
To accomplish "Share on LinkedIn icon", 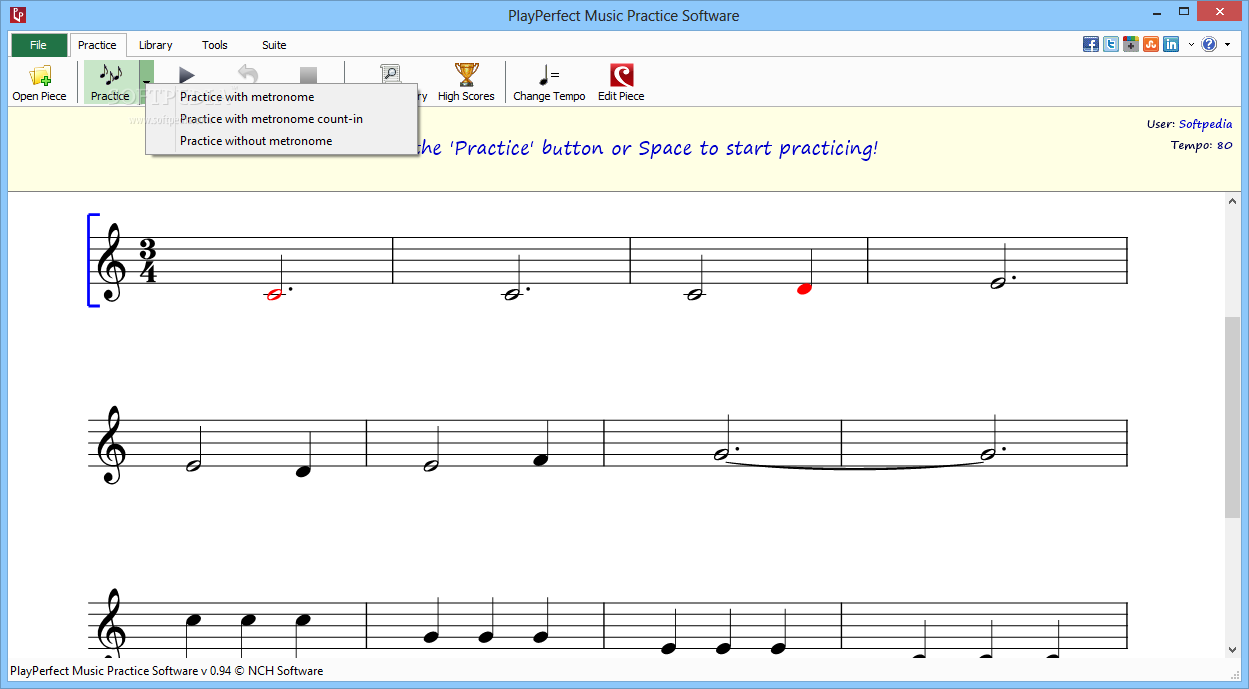I will click(1171, 44).
